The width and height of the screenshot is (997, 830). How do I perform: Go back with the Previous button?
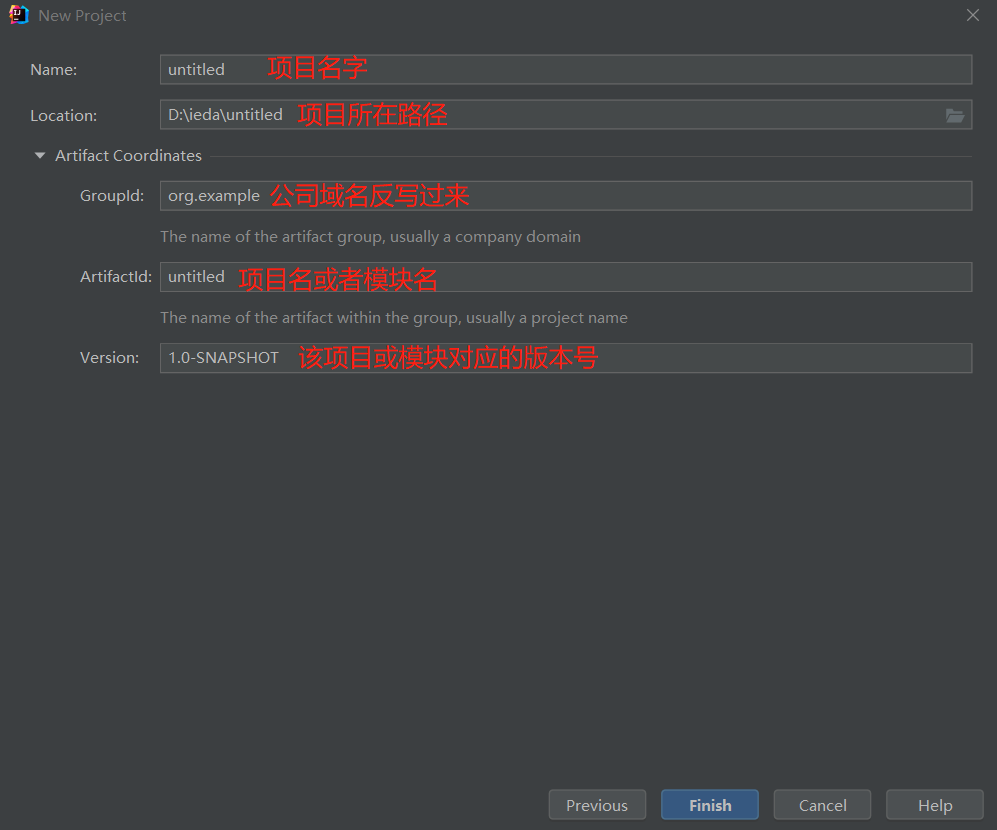[597, 805]
